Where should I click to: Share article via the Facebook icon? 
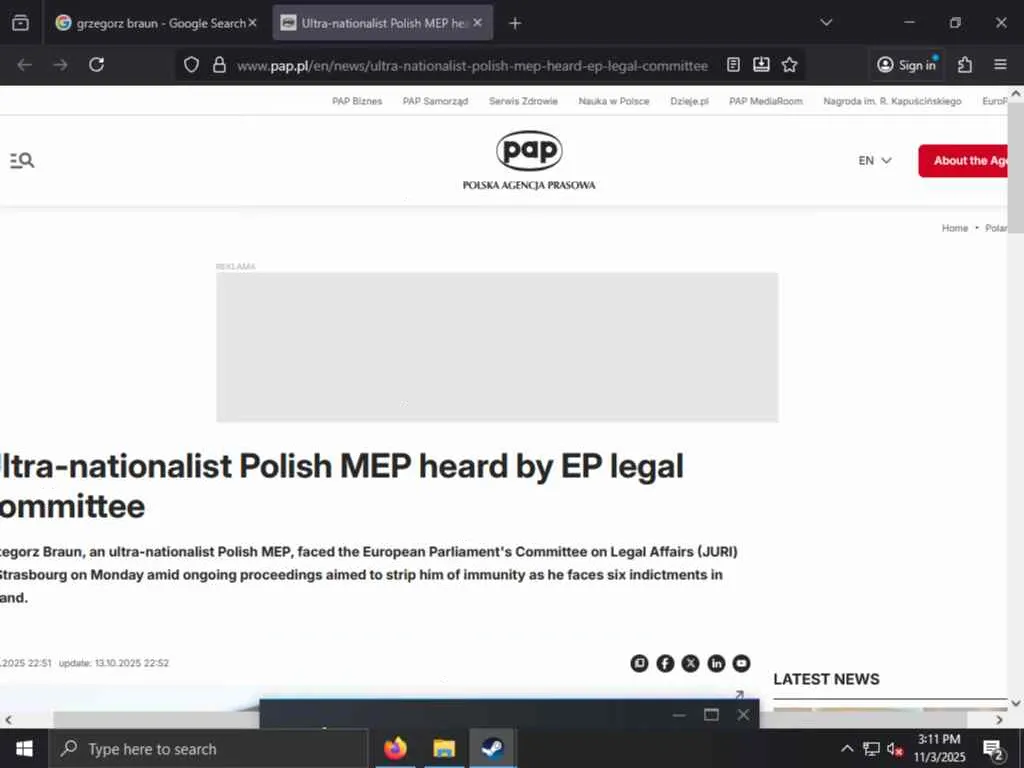[x=665, y=664]
